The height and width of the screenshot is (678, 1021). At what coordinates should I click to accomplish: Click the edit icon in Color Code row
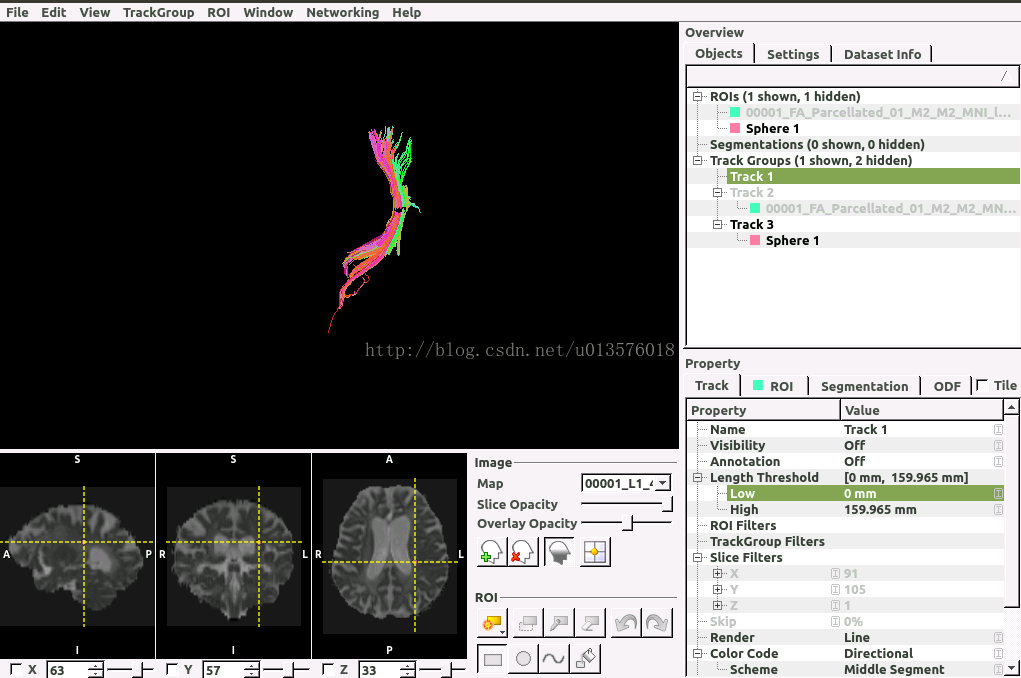point(998,653)
